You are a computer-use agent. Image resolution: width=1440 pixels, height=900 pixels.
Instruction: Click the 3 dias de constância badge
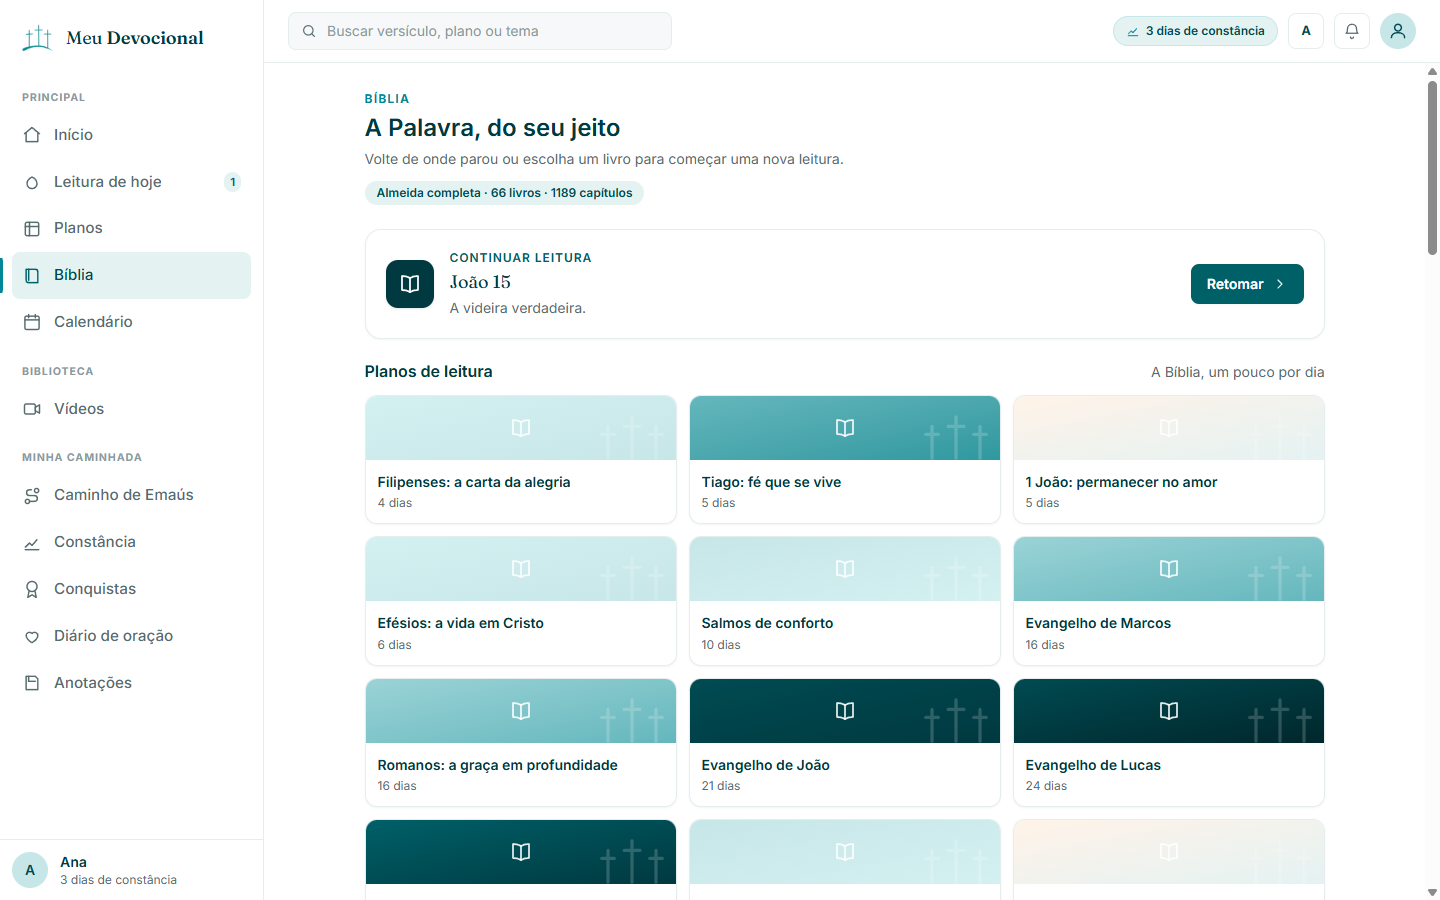(1195, 31)
